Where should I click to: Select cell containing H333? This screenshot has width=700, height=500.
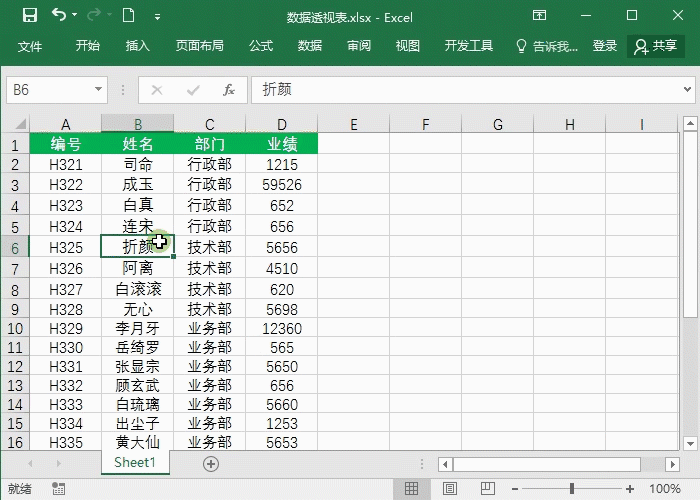[66, 404]
